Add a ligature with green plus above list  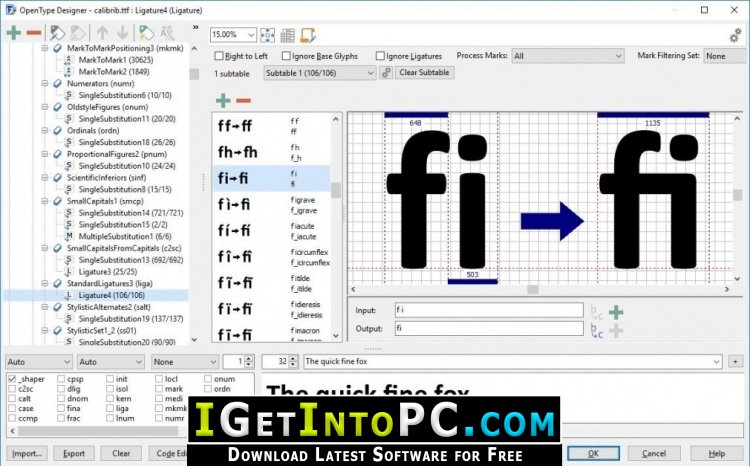click(223, 100)
